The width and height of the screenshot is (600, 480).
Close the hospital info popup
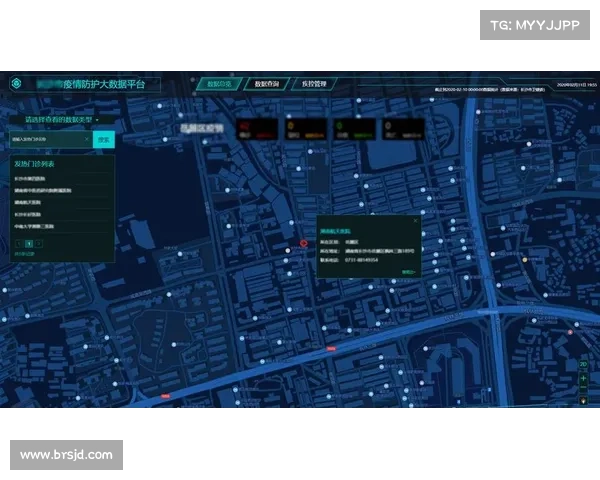(x=415, y=220)
